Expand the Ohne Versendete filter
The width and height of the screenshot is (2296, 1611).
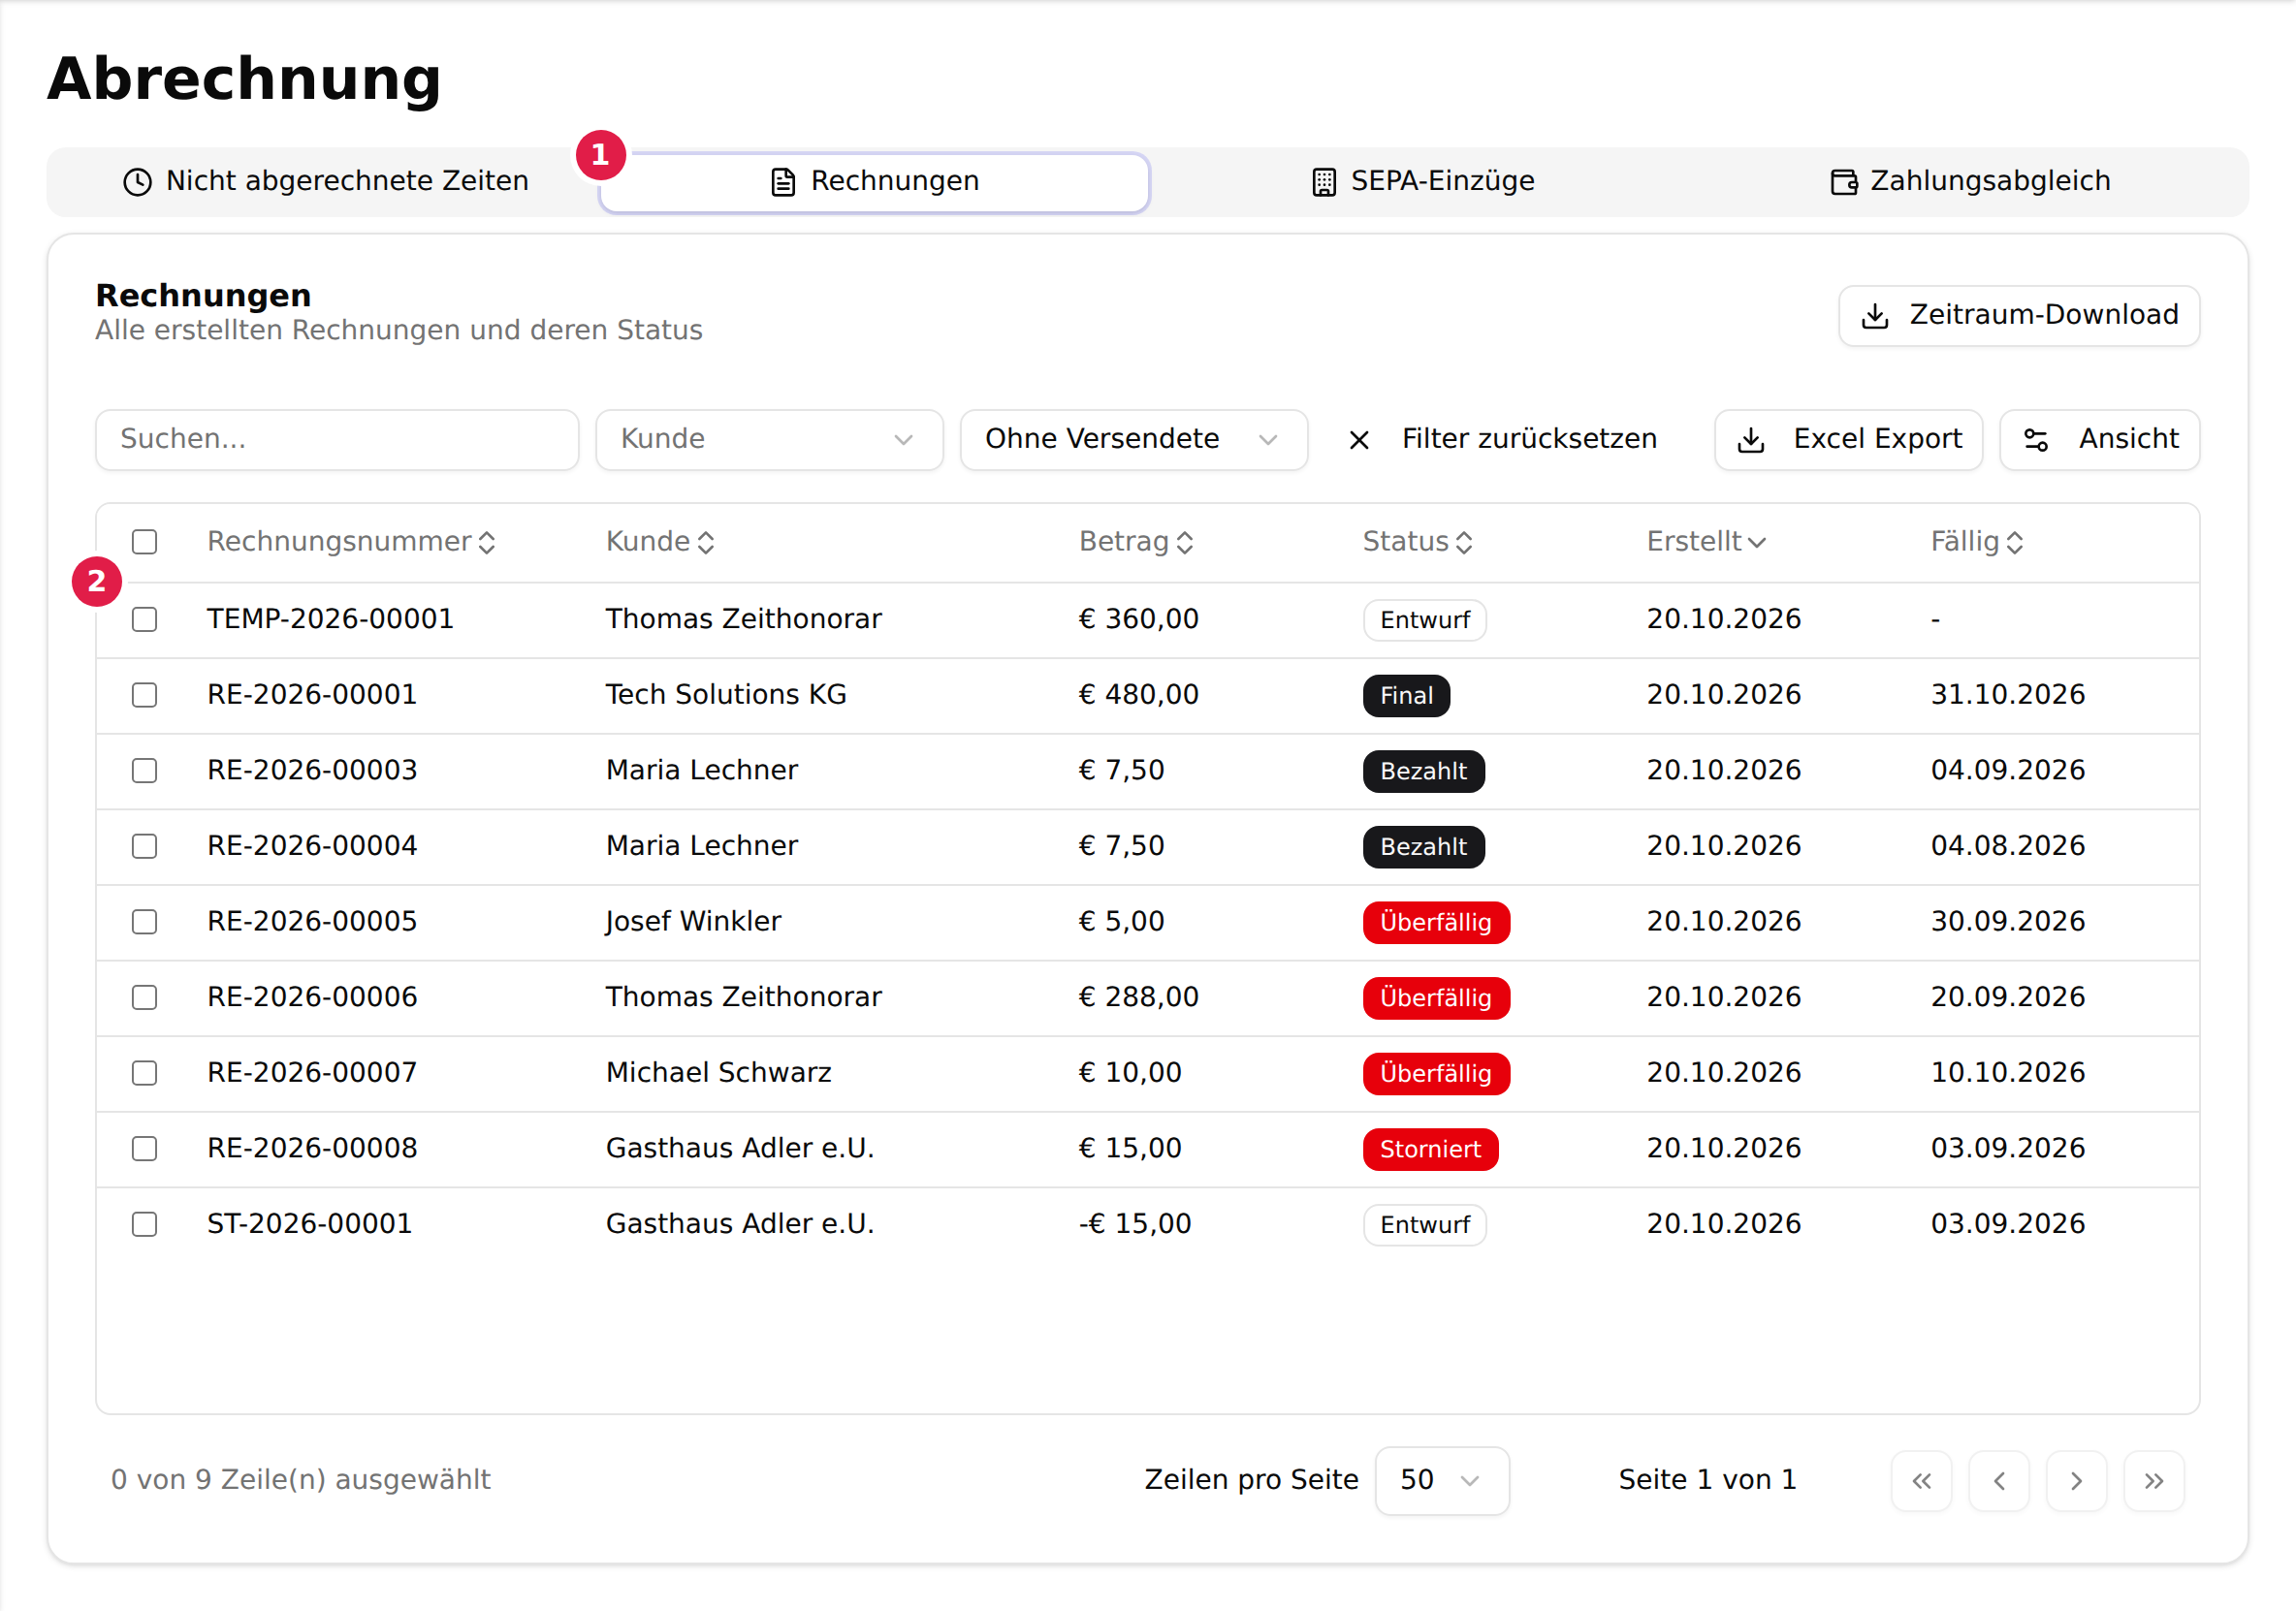[x=1133, y=439]
